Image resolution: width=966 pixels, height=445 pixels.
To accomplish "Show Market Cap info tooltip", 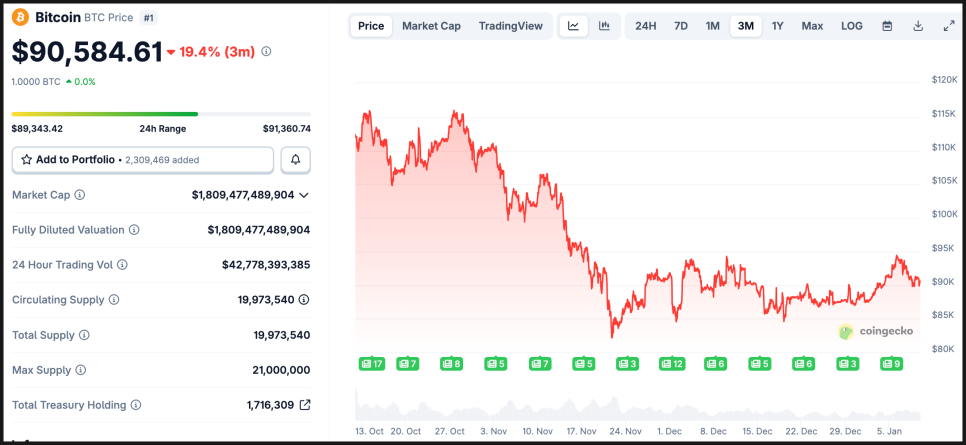I will pos(80,195).
